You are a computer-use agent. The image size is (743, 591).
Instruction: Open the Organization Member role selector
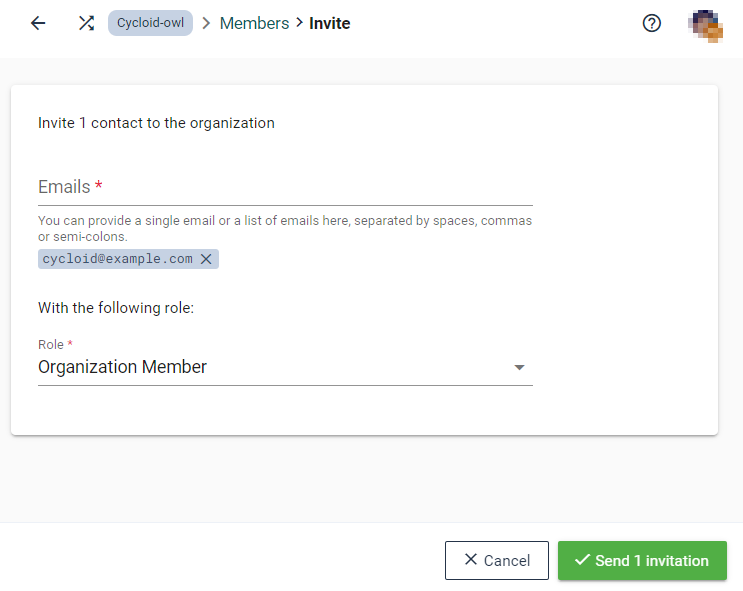[270, 367]
